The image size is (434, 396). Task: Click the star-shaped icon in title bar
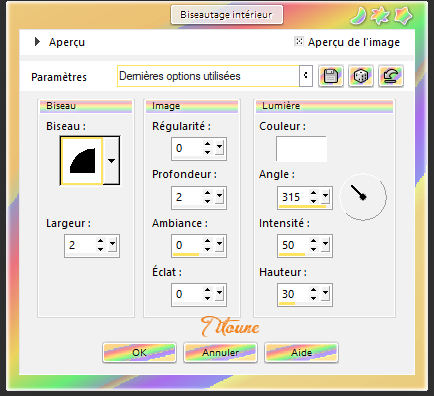click(380, 16)
